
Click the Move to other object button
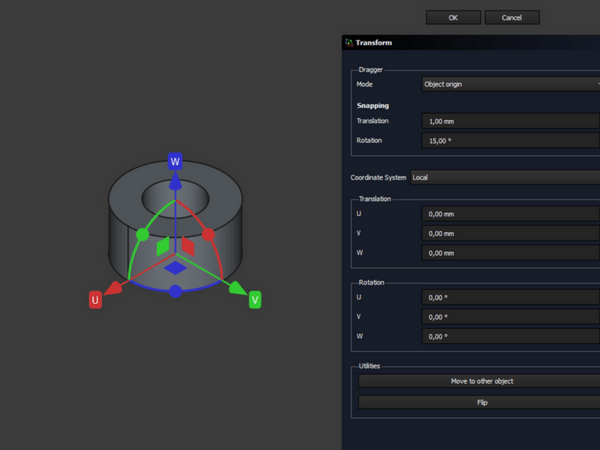pyautogui.click(x=482, y=381)
